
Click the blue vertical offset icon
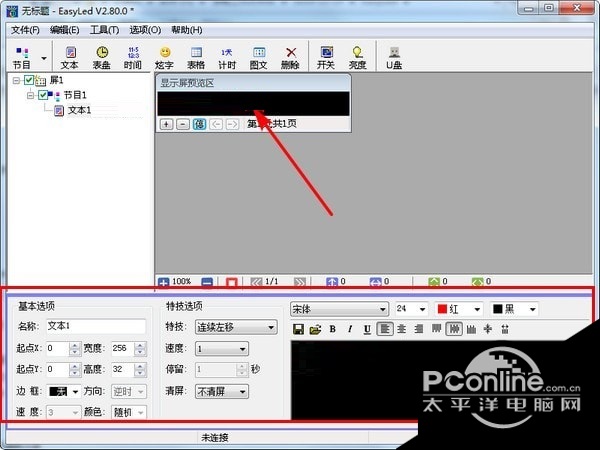pyautogui.click(x=332, y=282)
